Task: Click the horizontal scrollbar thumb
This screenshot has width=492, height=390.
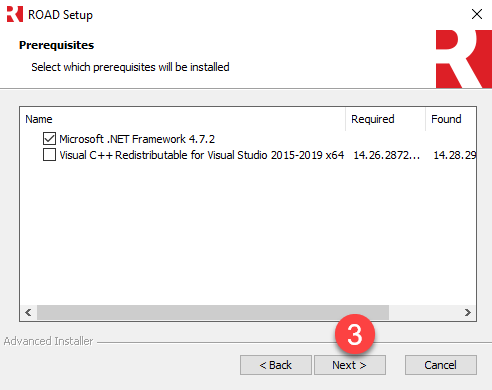Action: (213, 312)
